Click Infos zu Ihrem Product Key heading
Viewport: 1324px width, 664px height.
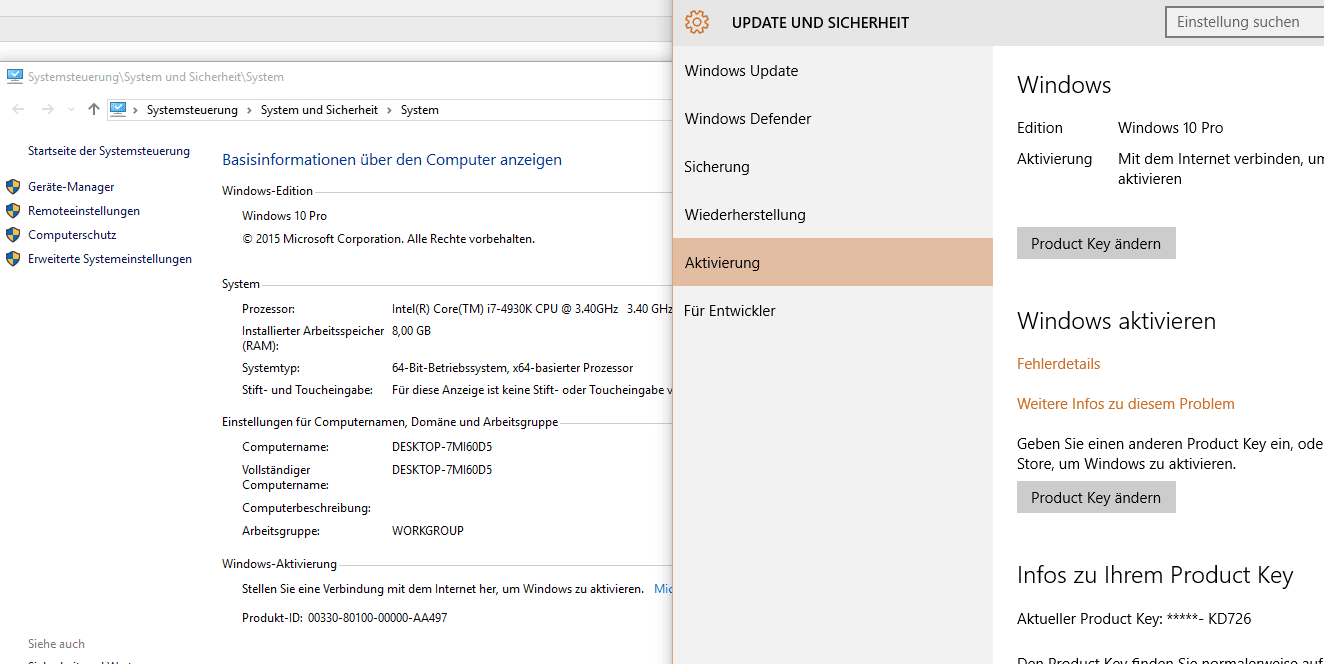click(1155, 575)
